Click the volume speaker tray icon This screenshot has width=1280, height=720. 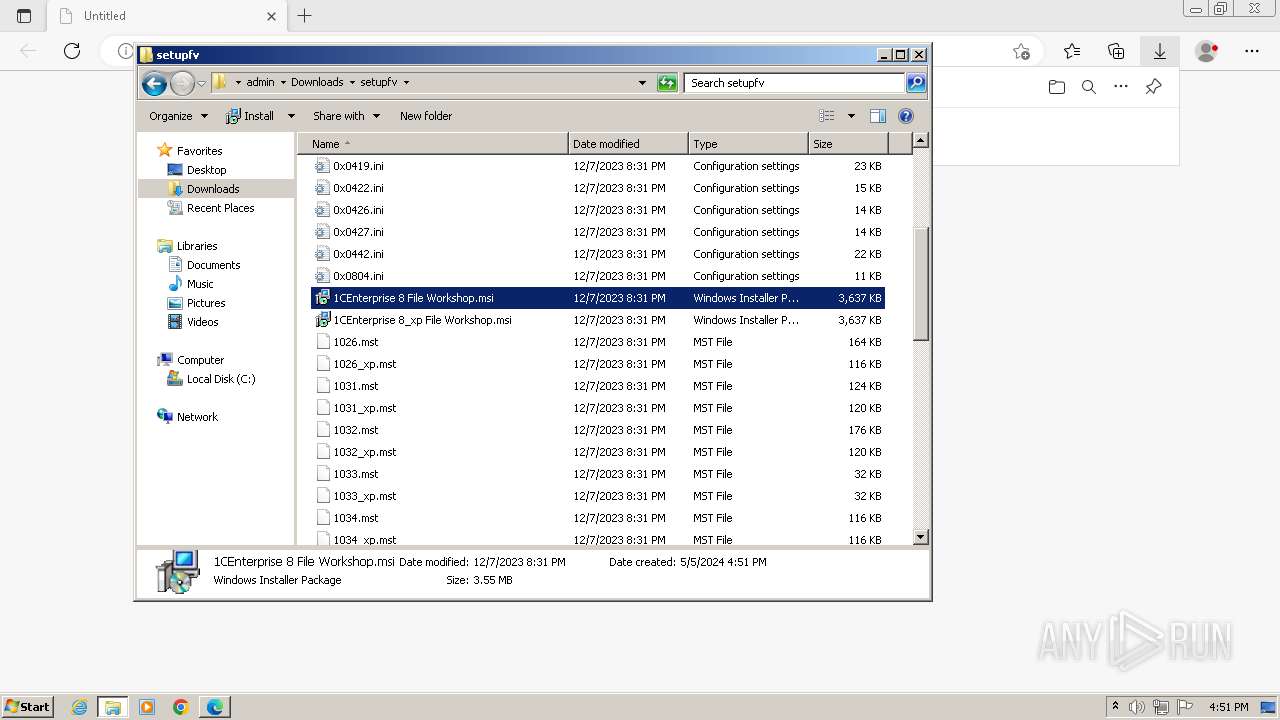coord(1138,707)
